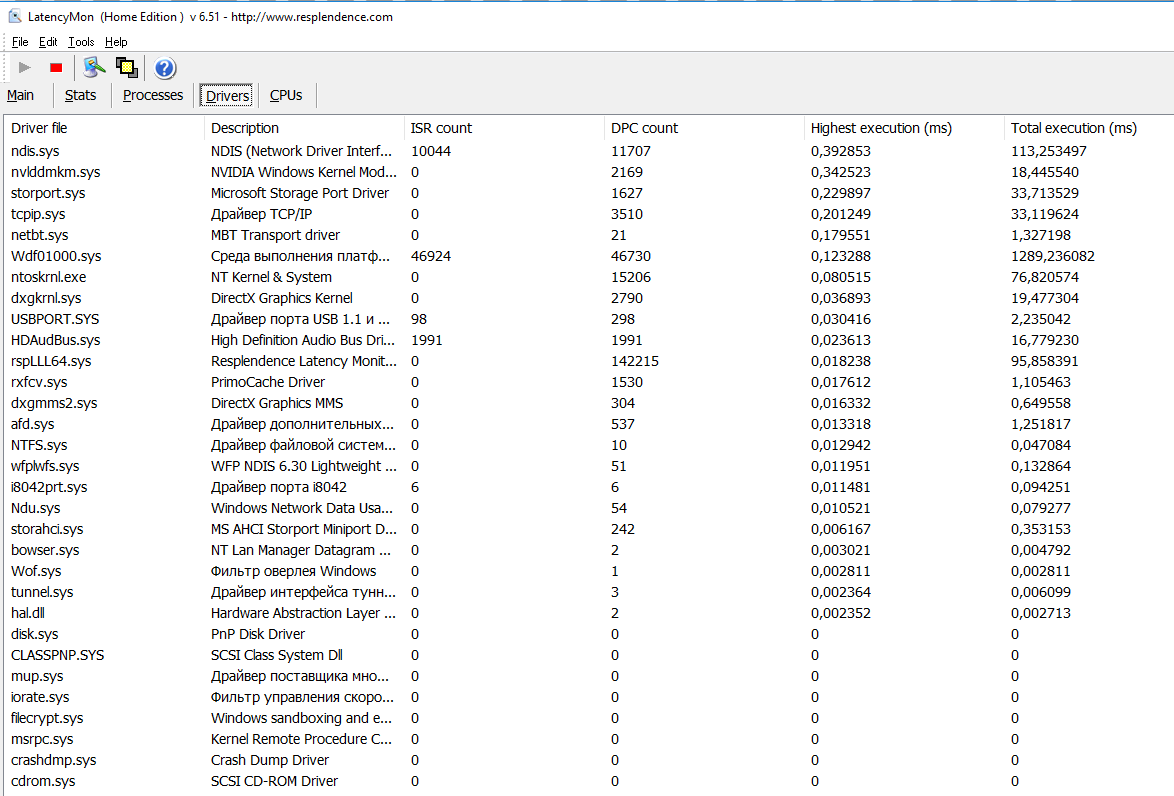
Task: Sort by the Driver file column header
Action: [x=103, y=128]
